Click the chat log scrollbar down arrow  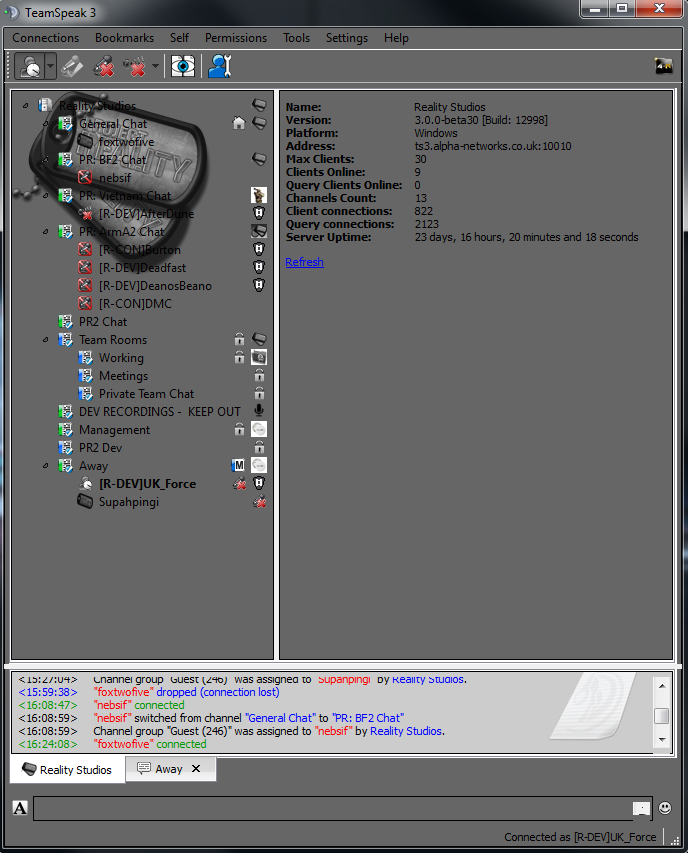point(662,739)
